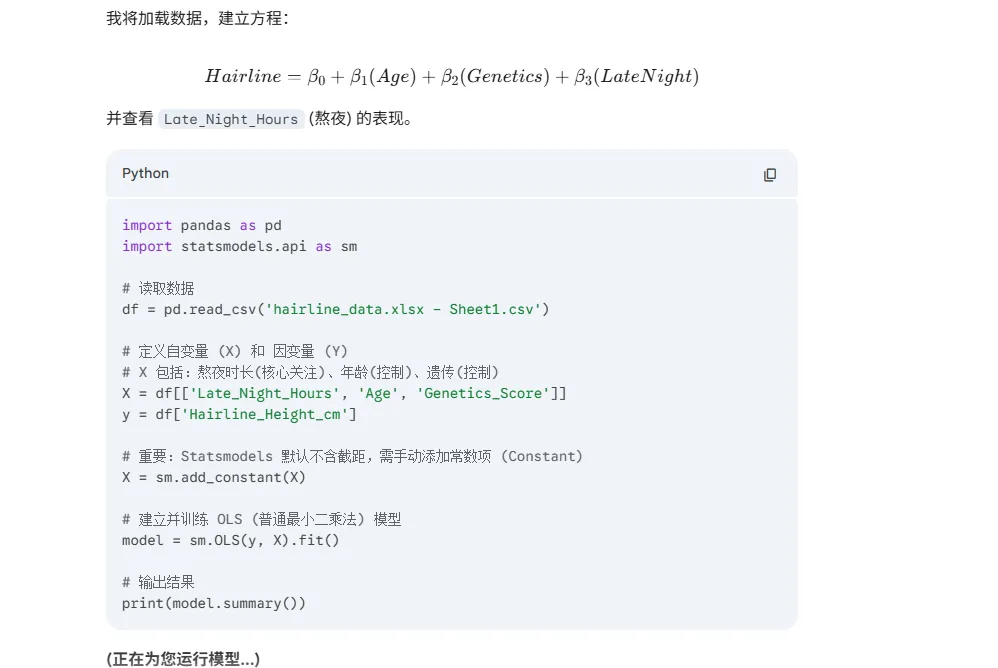Click the print(model.summary()) line

(213, 603)
